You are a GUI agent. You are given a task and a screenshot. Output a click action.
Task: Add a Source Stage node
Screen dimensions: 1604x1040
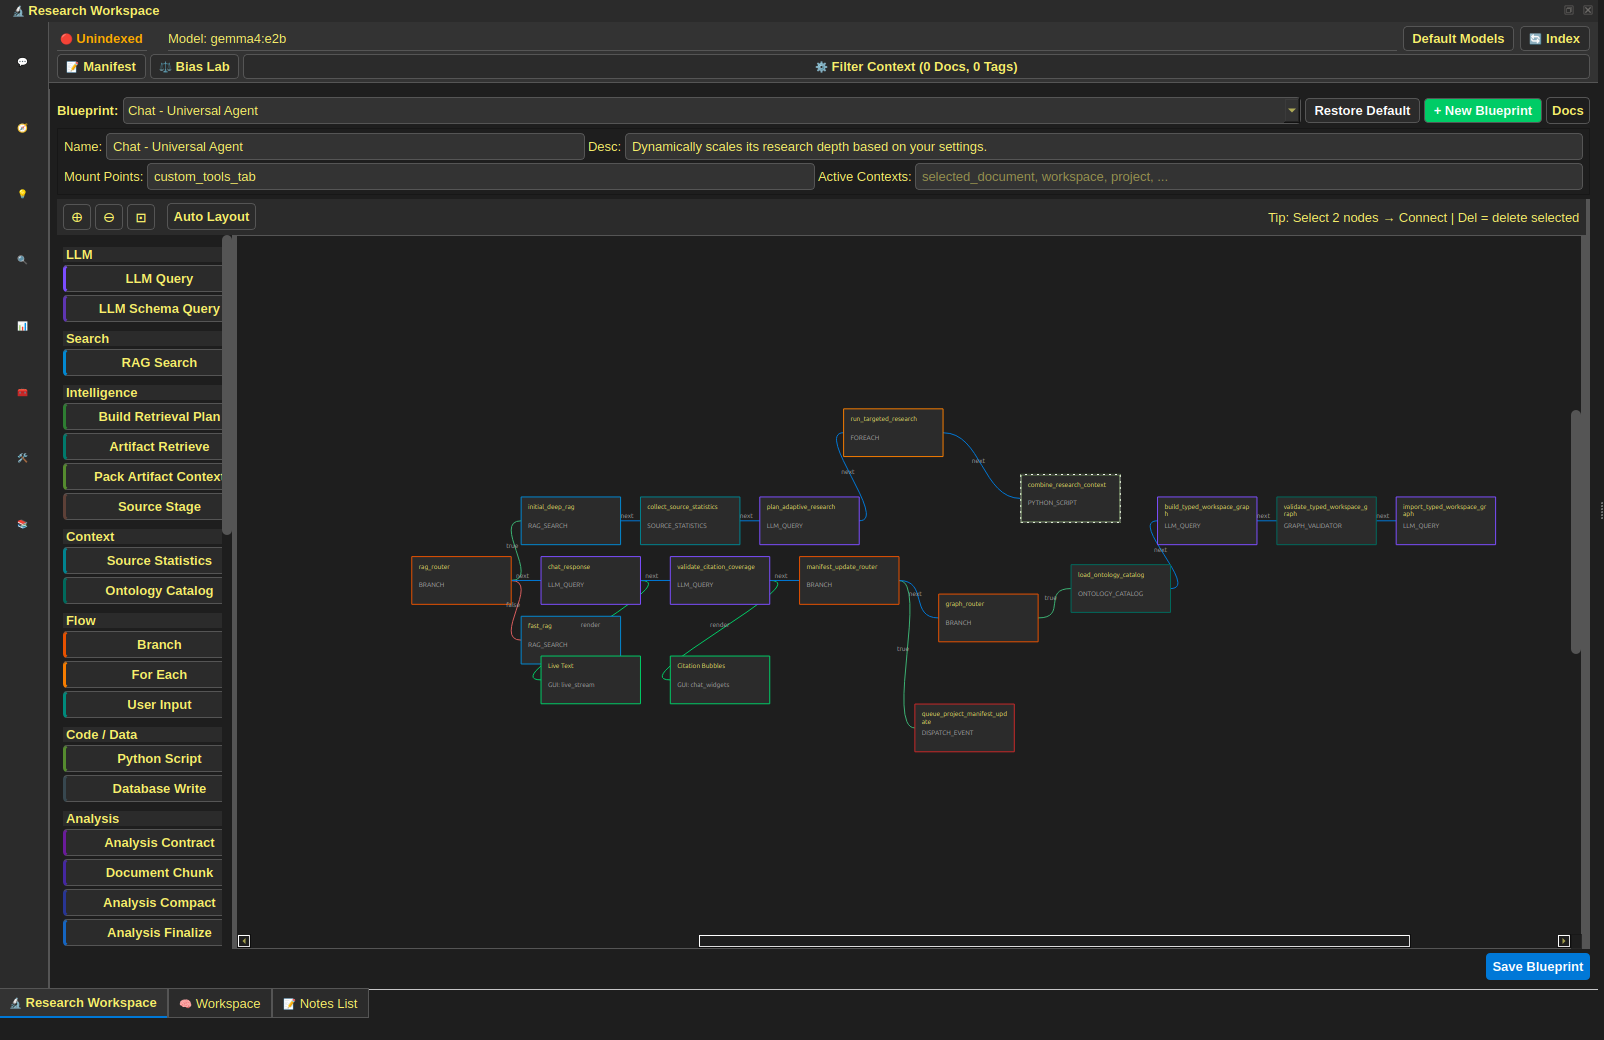point(144,507)
